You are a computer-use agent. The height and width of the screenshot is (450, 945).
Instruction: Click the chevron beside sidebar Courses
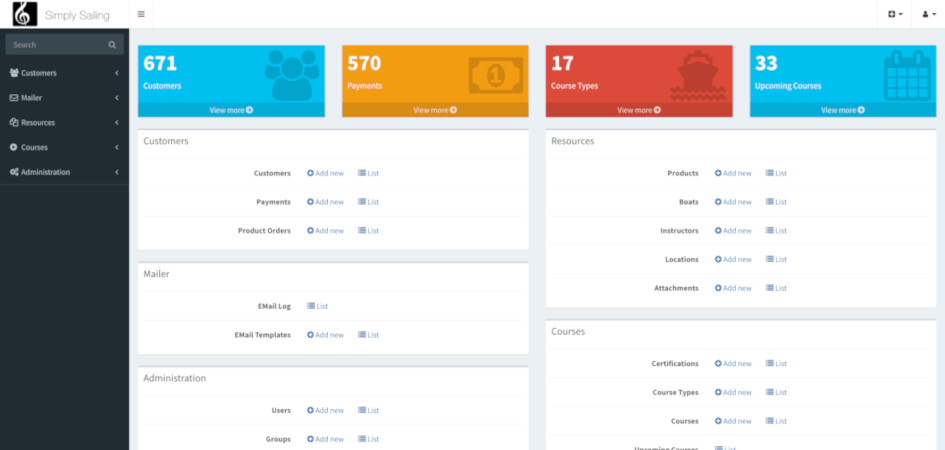pos(117,147)
